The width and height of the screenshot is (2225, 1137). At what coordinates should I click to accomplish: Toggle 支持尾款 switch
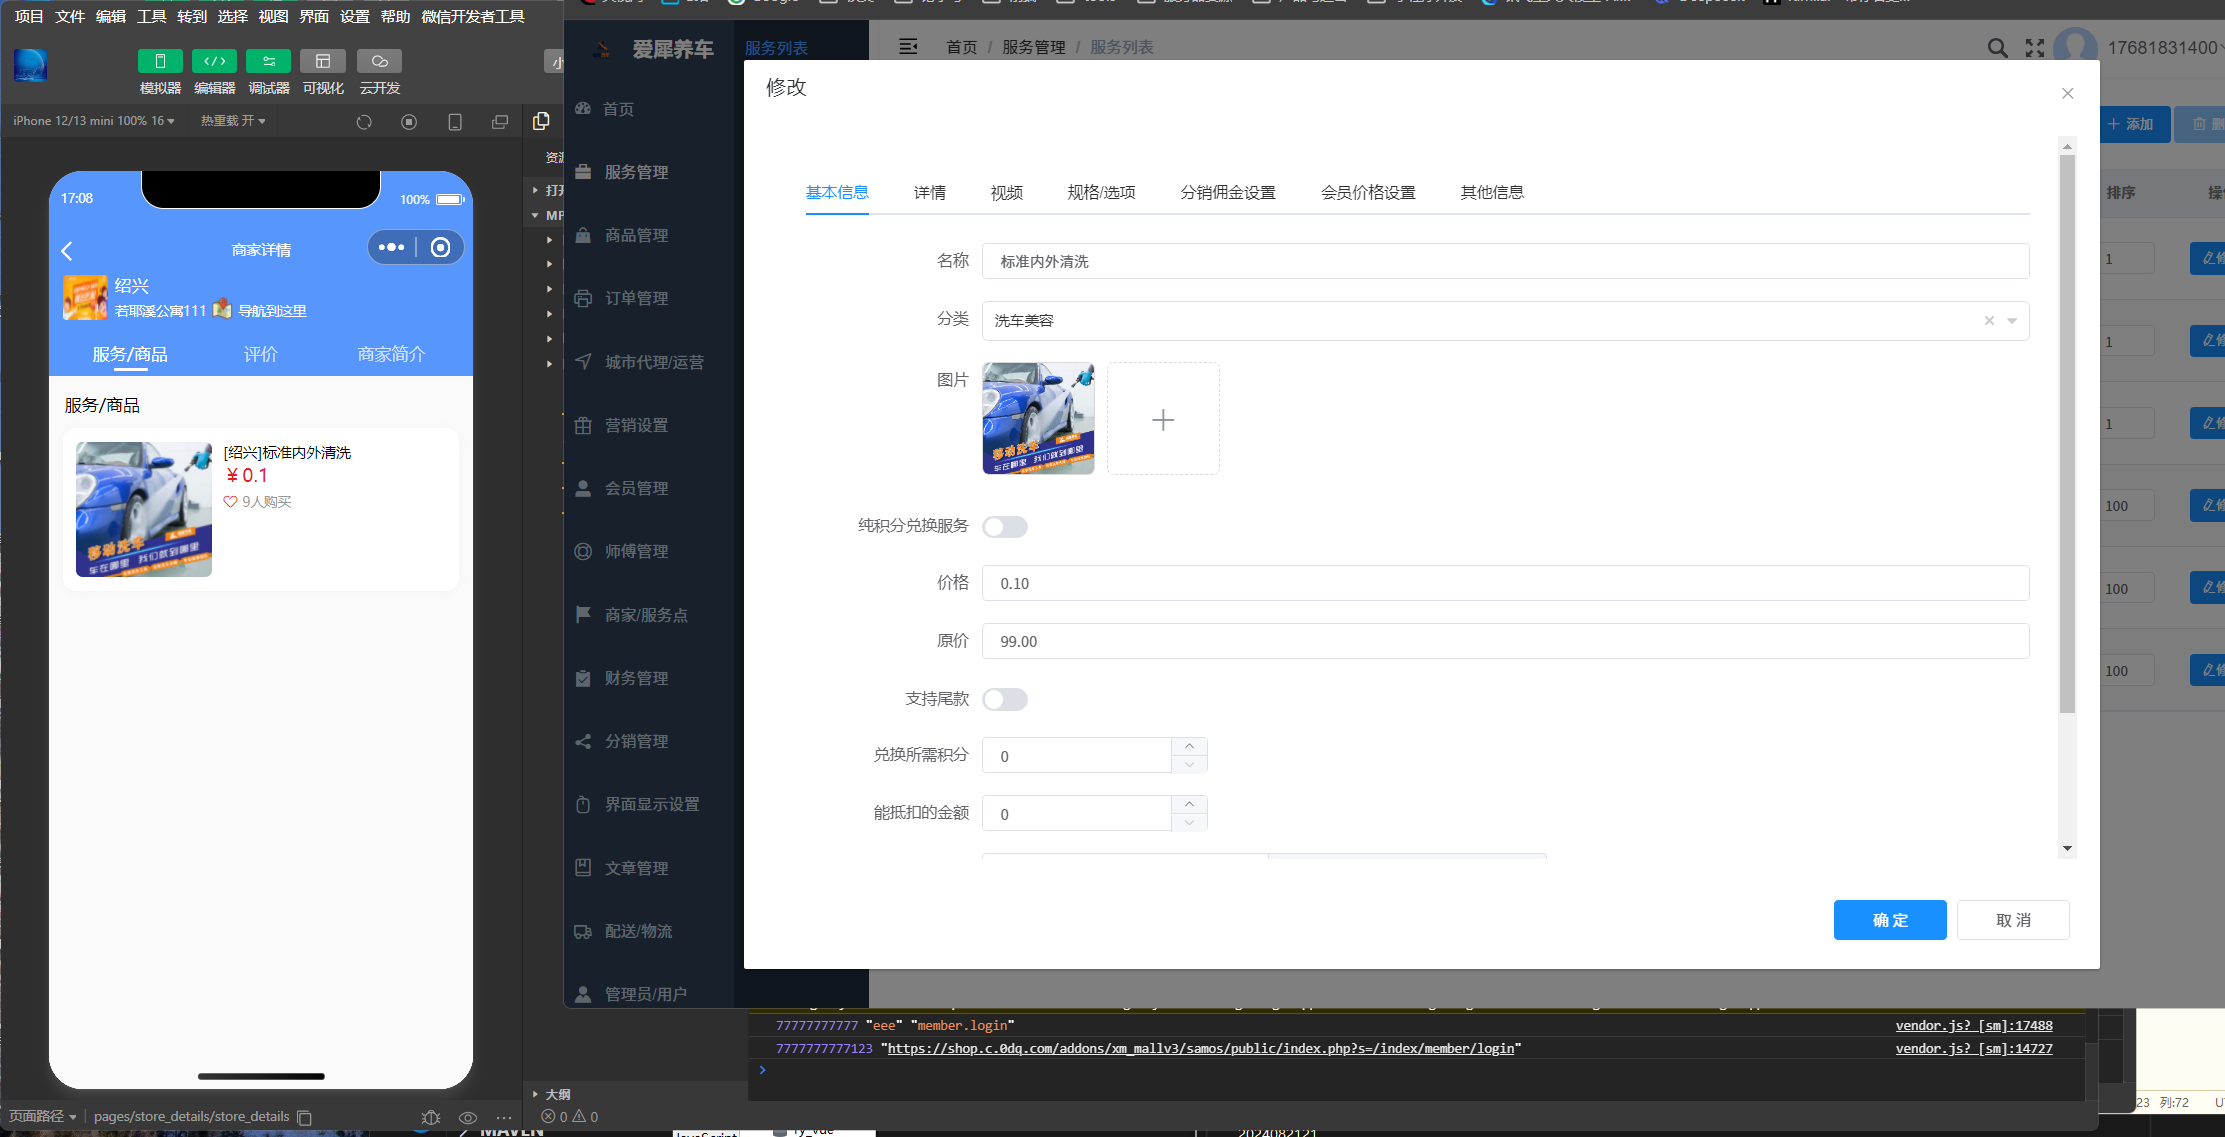click(1005, 700)
